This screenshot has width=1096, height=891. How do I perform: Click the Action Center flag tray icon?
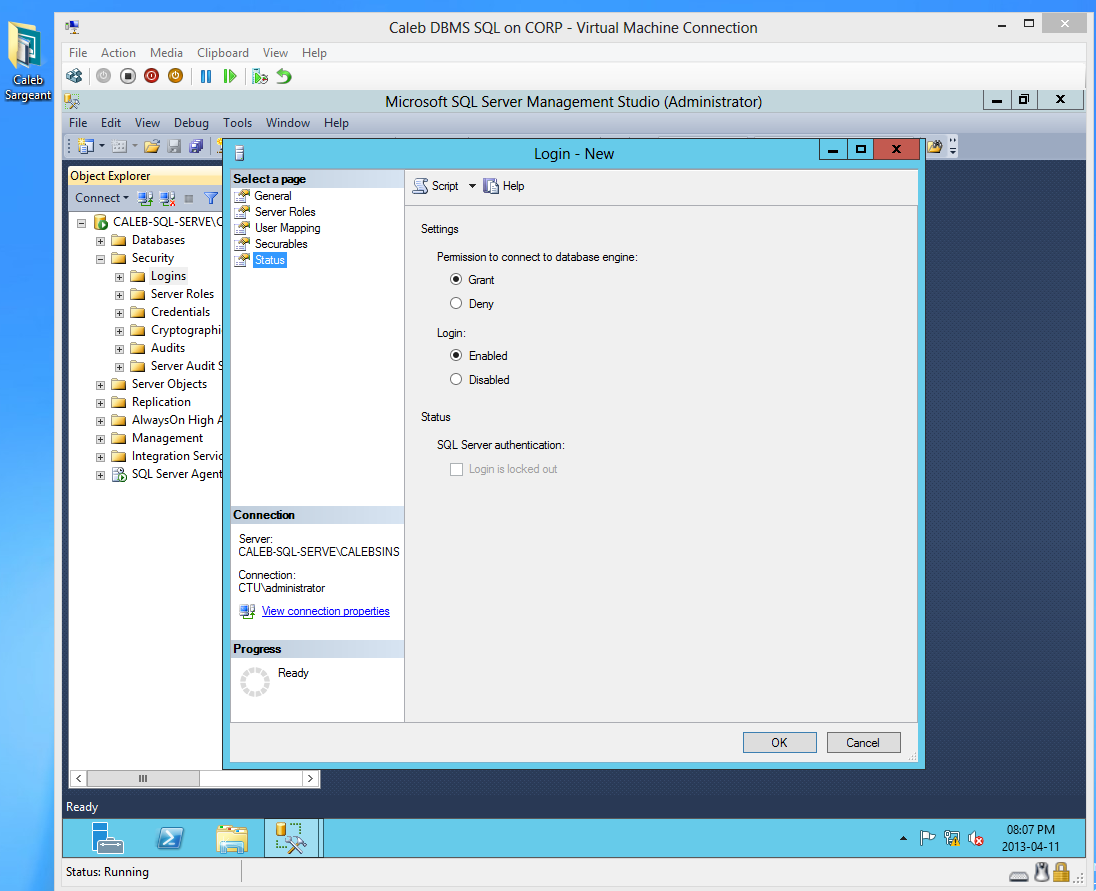click(927, 838)
